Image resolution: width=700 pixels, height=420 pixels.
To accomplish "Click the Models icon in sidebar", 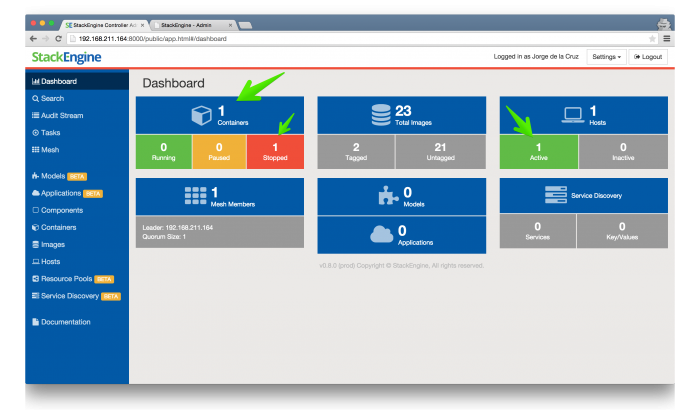I will point(36,176).
